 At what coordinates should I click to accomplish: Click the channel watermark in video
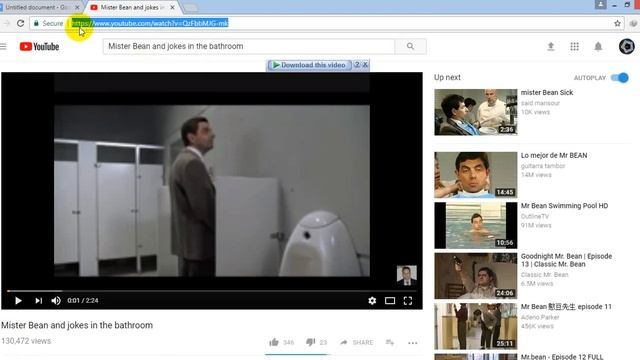tap(407, 275)
